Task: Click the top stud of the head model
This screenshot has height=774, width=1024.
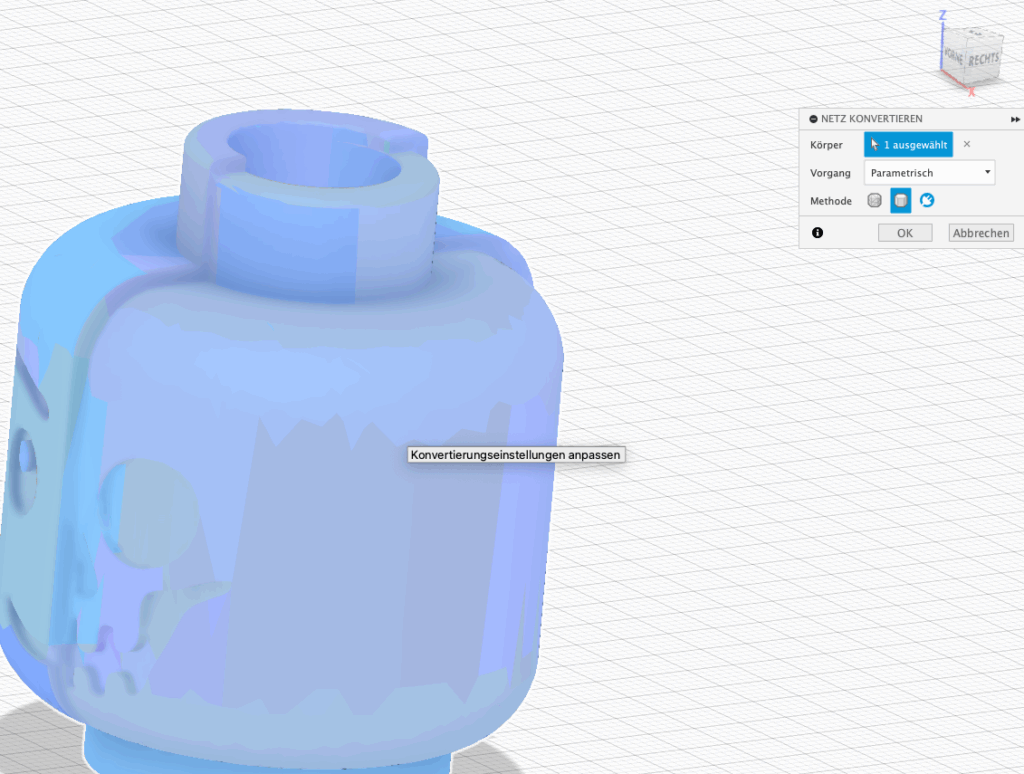Action: (x=310, y=200)
